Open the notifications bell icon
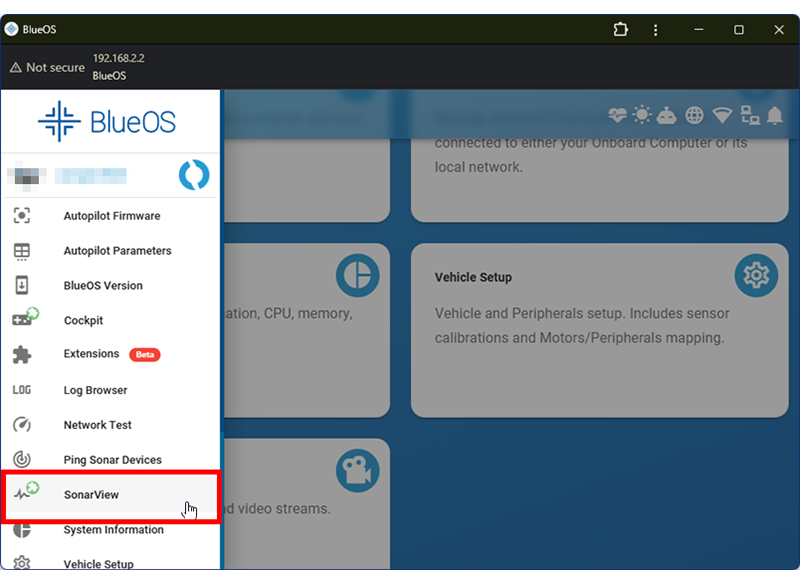The height and width of the screenshot is (582, 800). click(775, 115)
